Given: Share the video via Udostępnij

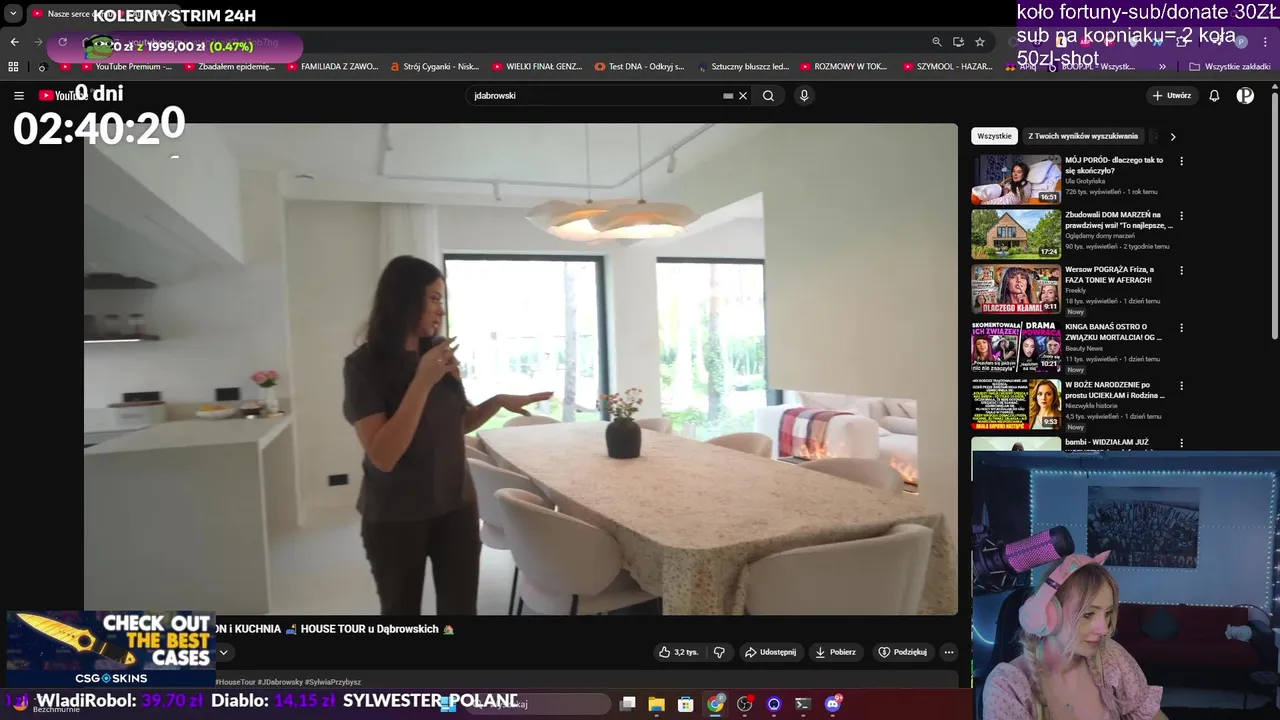Looking at the screenshot, I should [x=770, y=652].
